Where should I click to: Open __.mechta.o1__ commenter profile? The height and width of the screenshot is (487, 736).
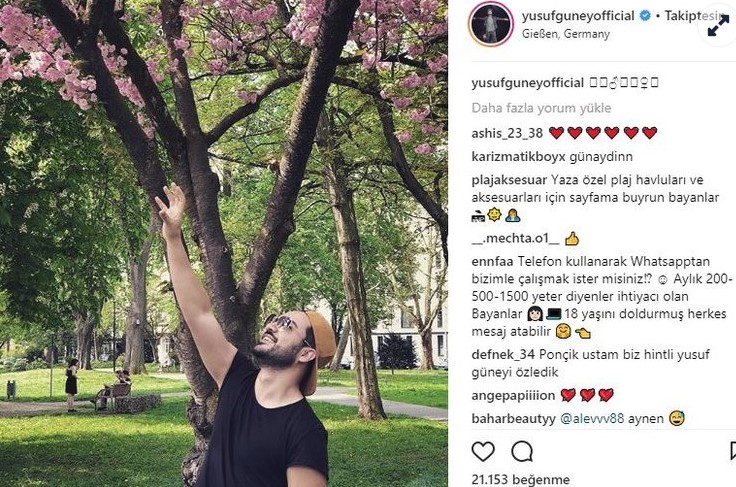(x=515, y=238)
